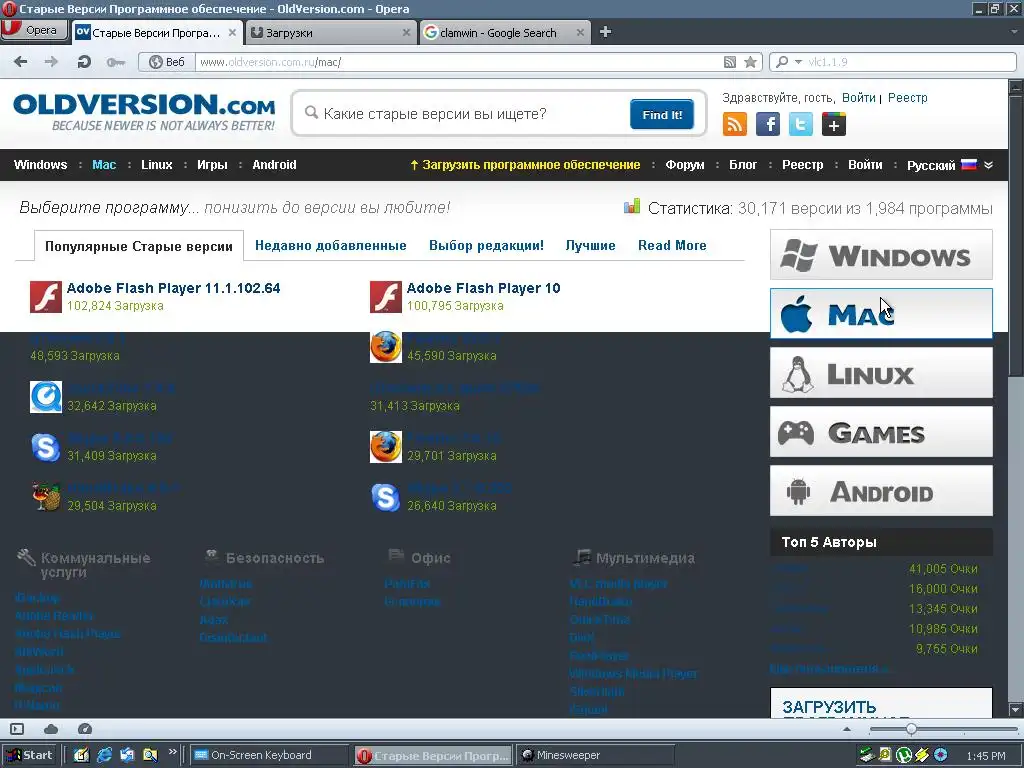Select the Выбор редакции! tab

(486, 246)
